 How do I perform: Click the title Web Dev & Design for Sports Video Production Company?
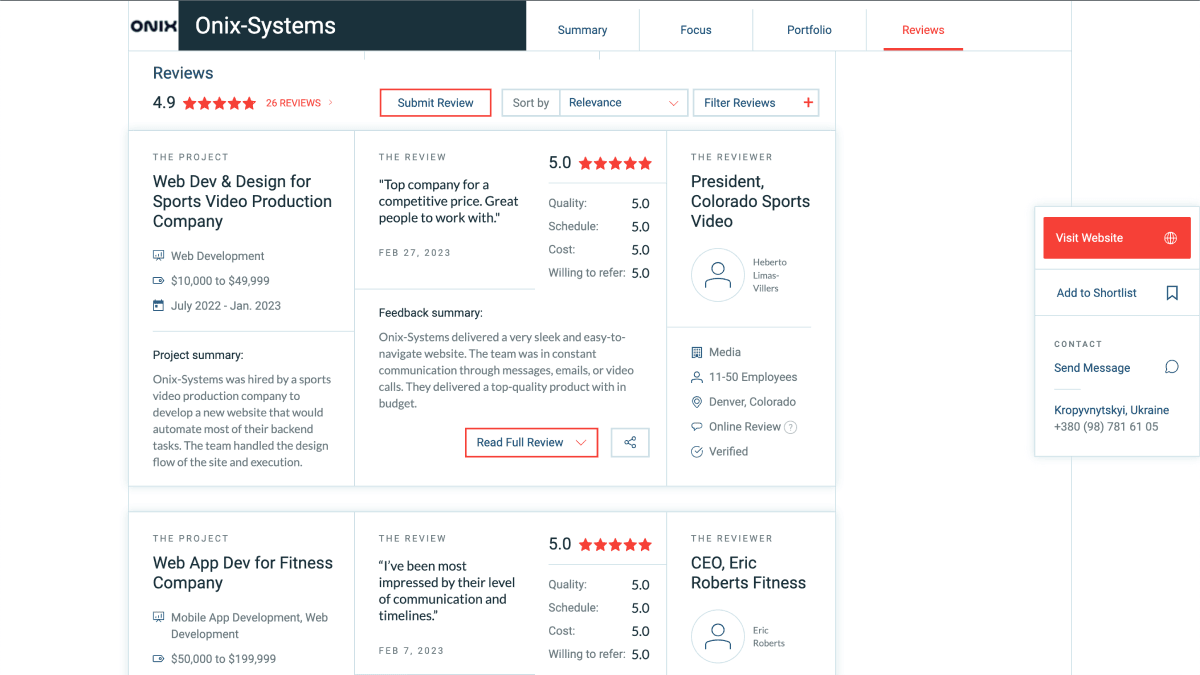click(x=242, y=201)
